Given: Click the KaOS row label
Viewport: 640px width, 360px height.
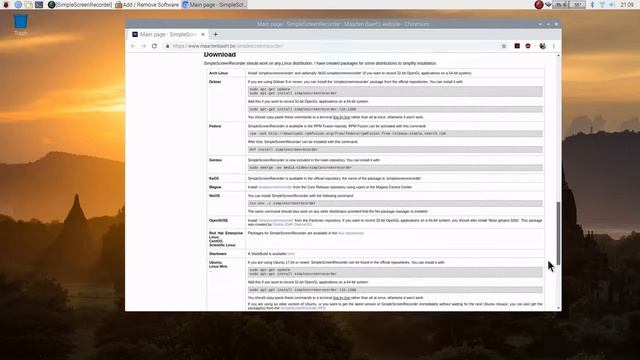Looking at the screenshot, I should [x=214, y=178].
